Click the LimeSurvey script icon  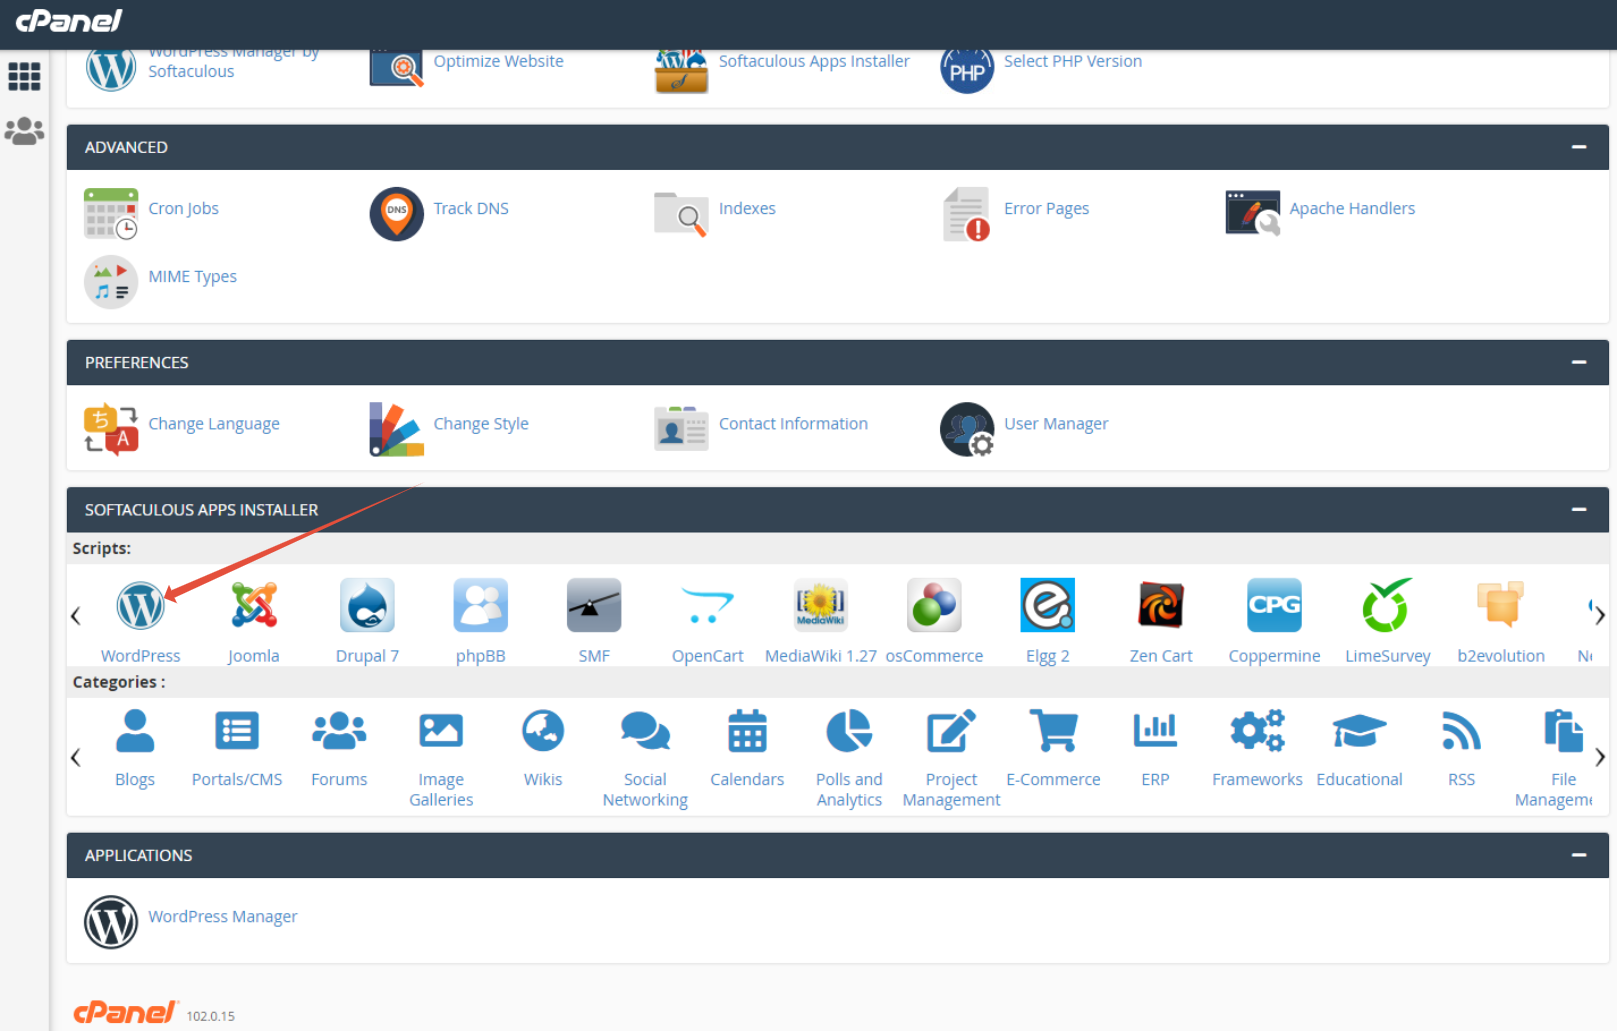pos(1387,605)
